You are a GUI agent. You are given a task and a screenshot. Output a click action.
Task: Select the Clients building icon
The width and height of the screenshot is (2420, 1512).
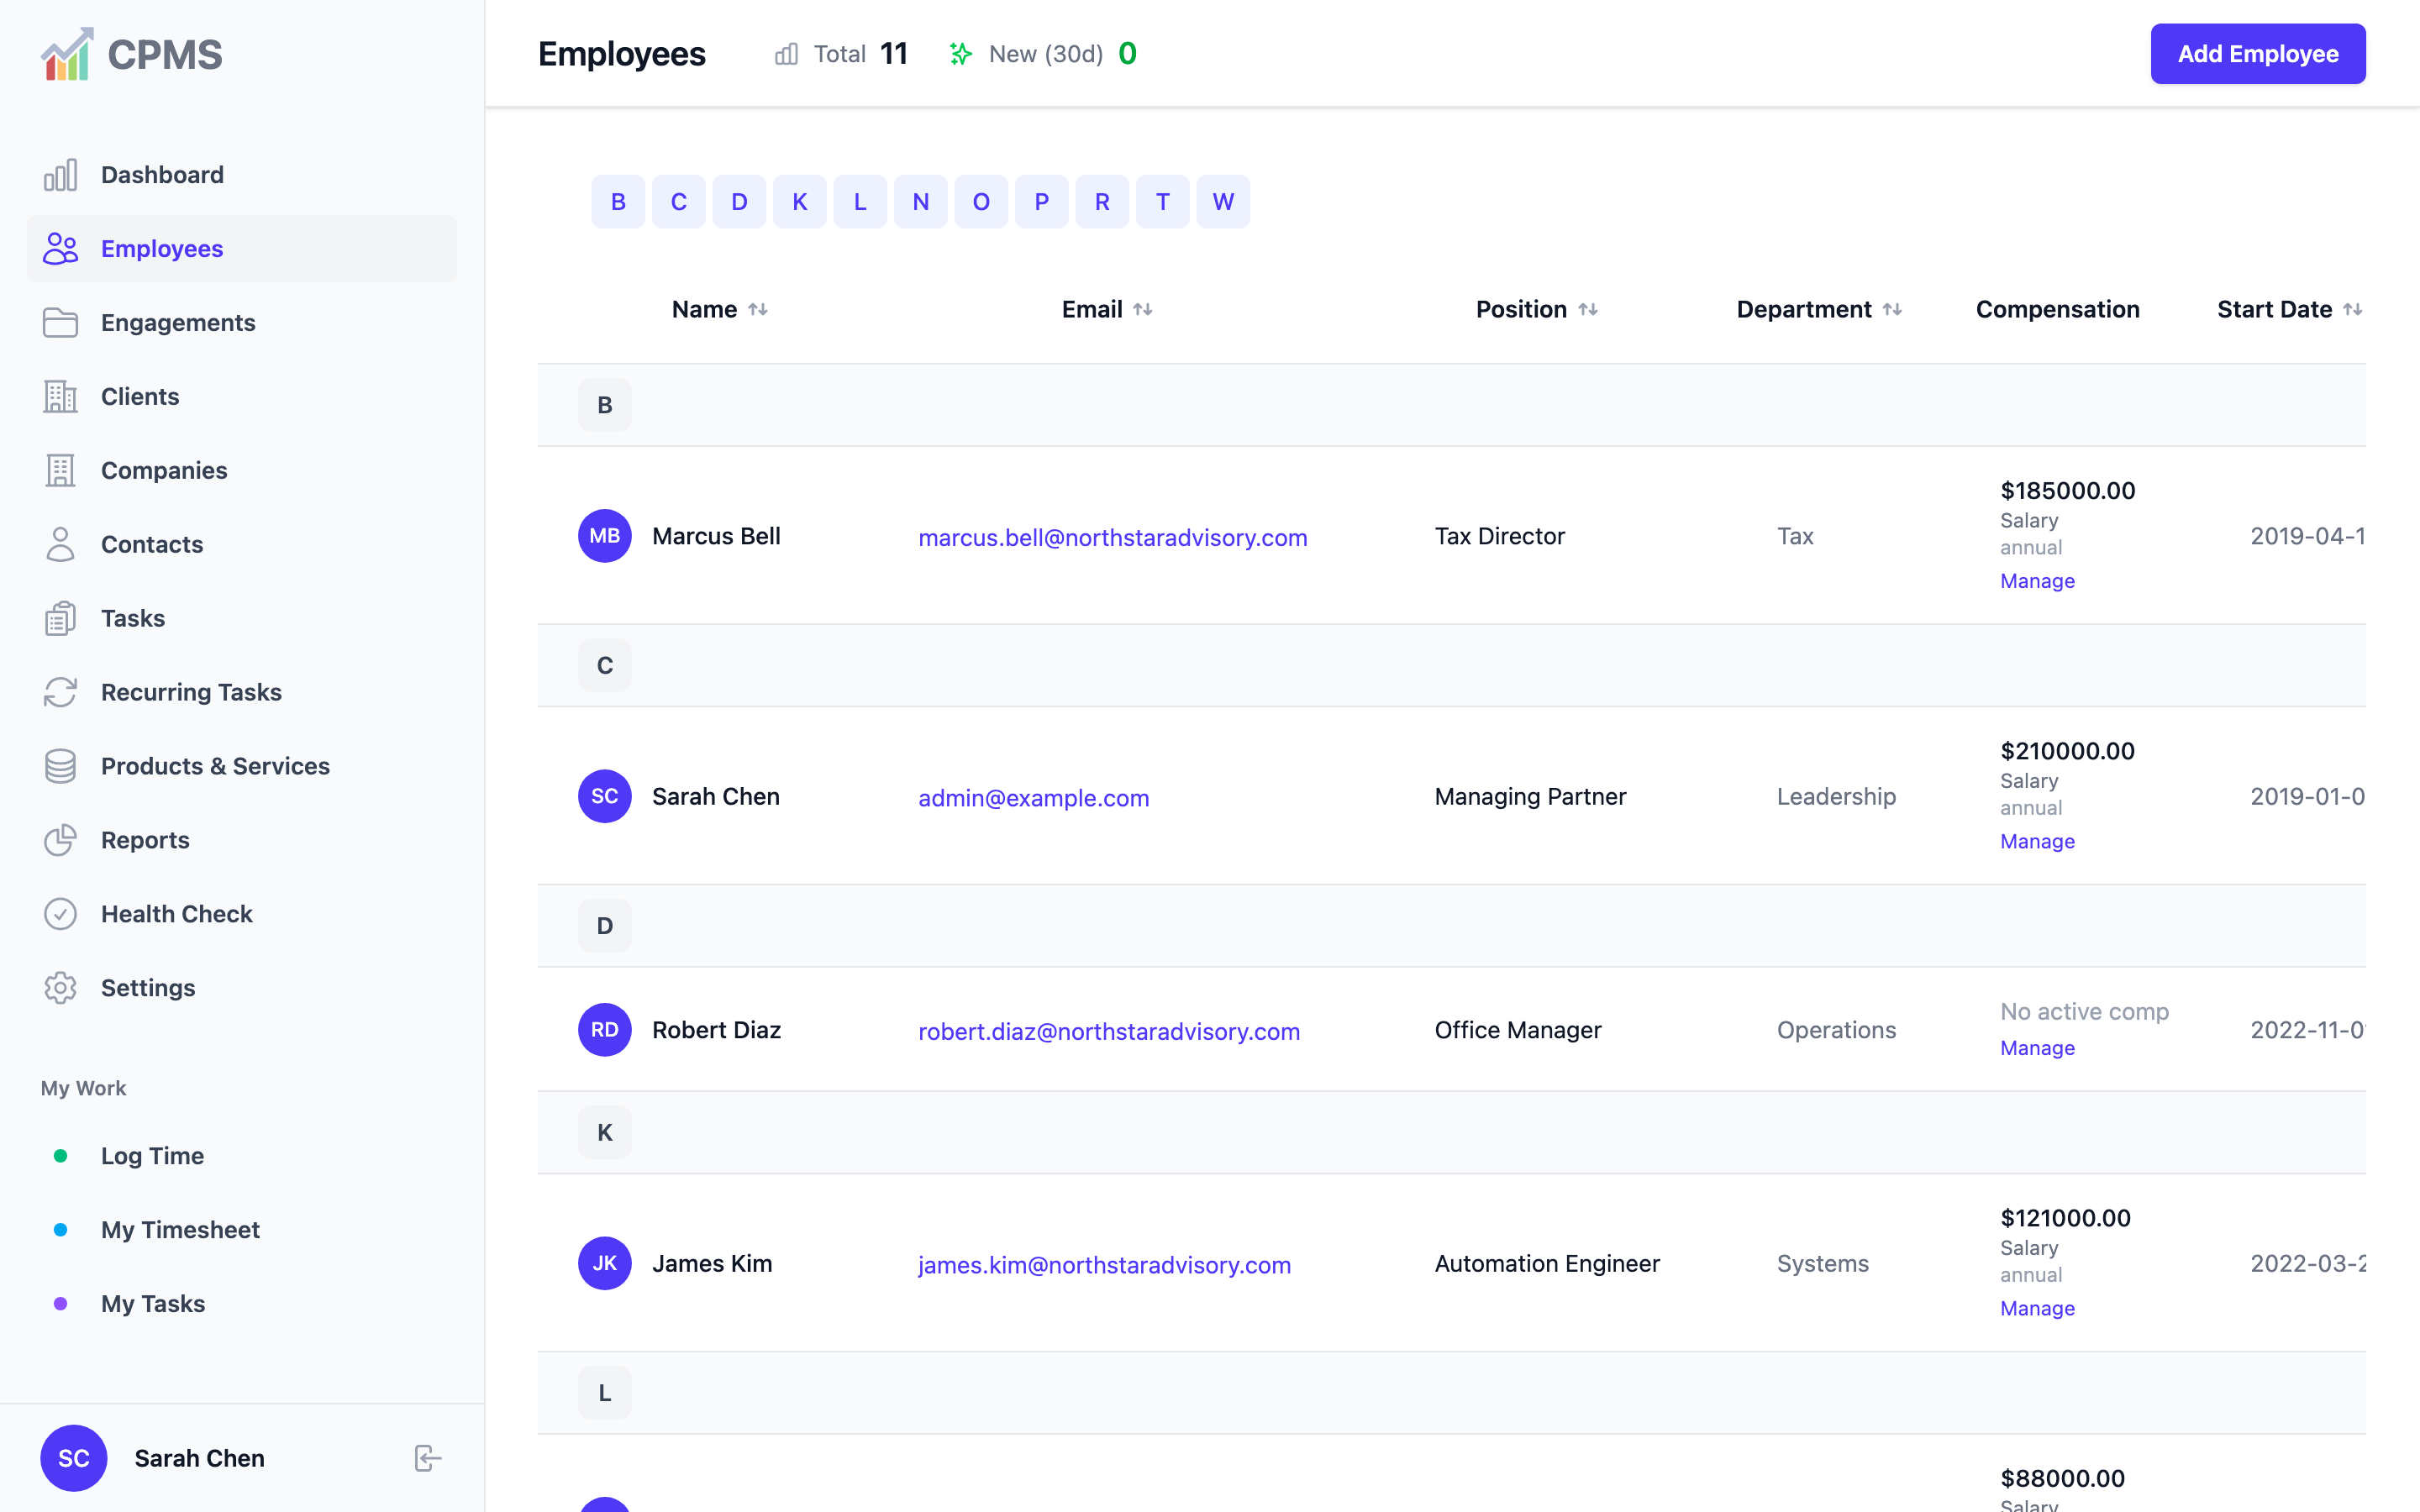point(60,397)
